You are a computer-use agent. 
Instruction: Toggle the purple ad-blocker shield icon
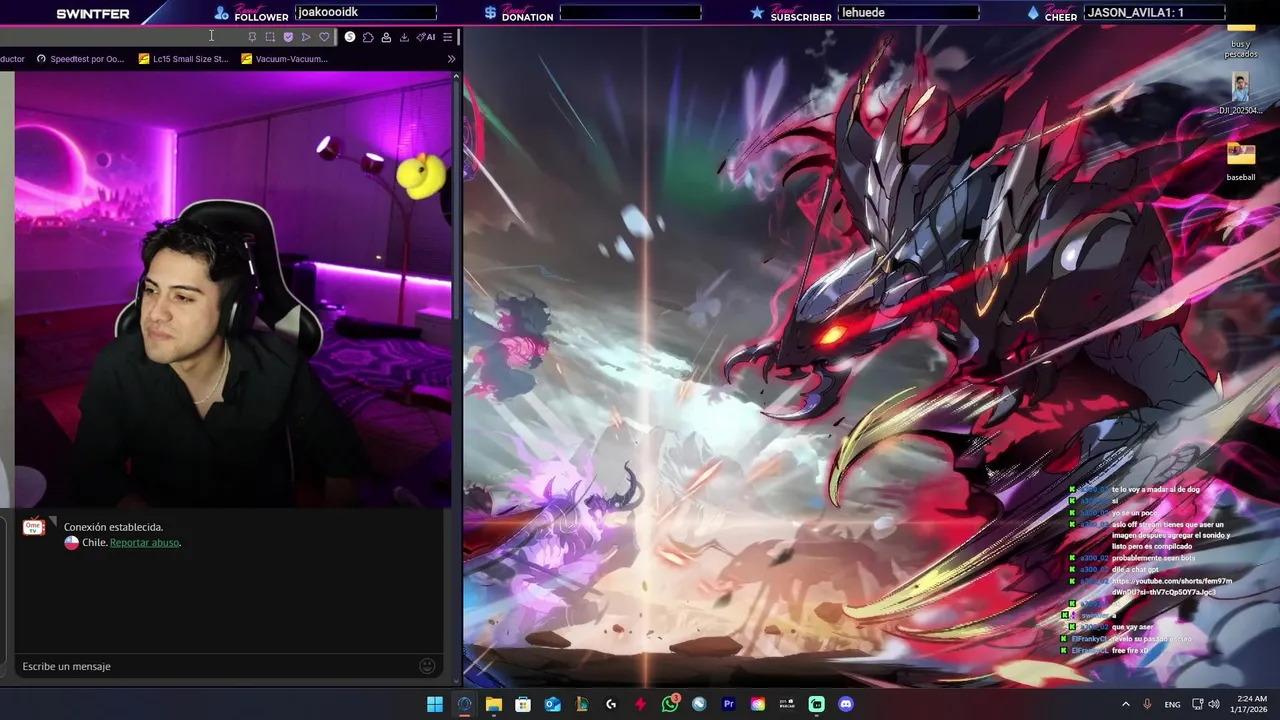[288, 37]
